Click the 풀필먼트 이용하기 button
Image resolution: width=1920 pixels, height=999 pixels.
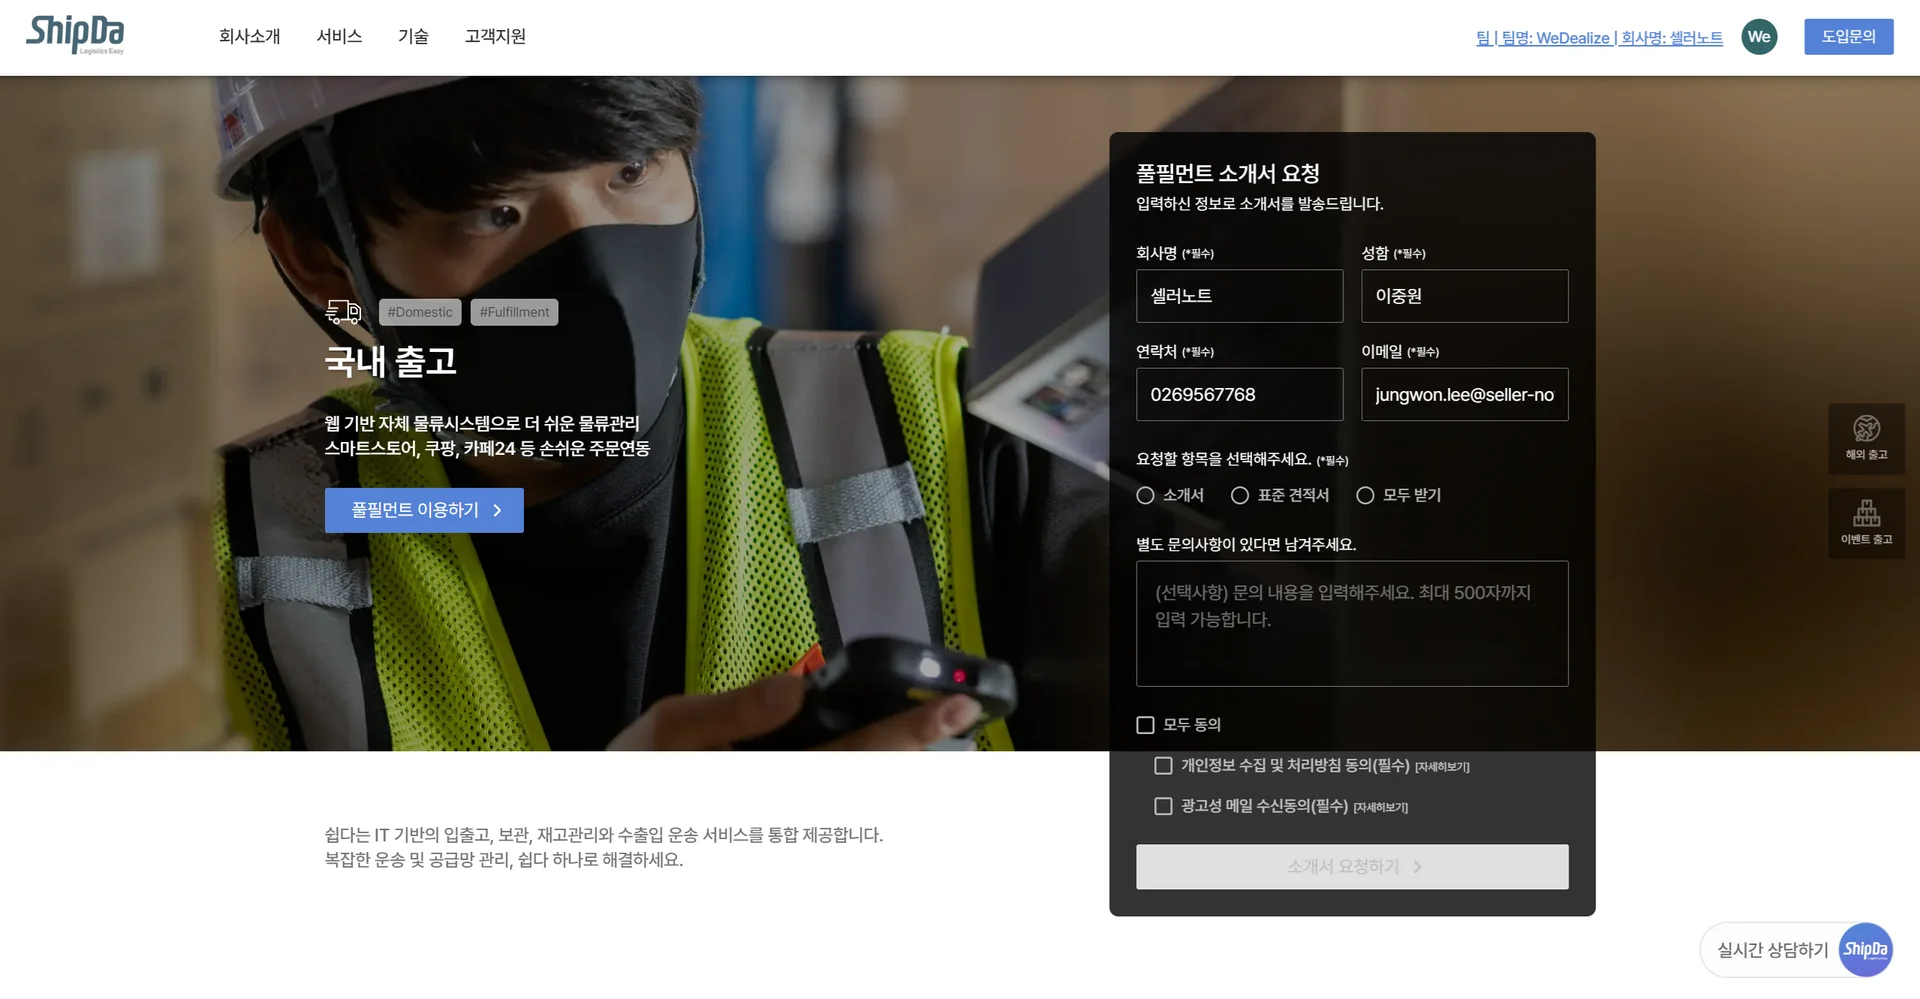pos(424,510)
